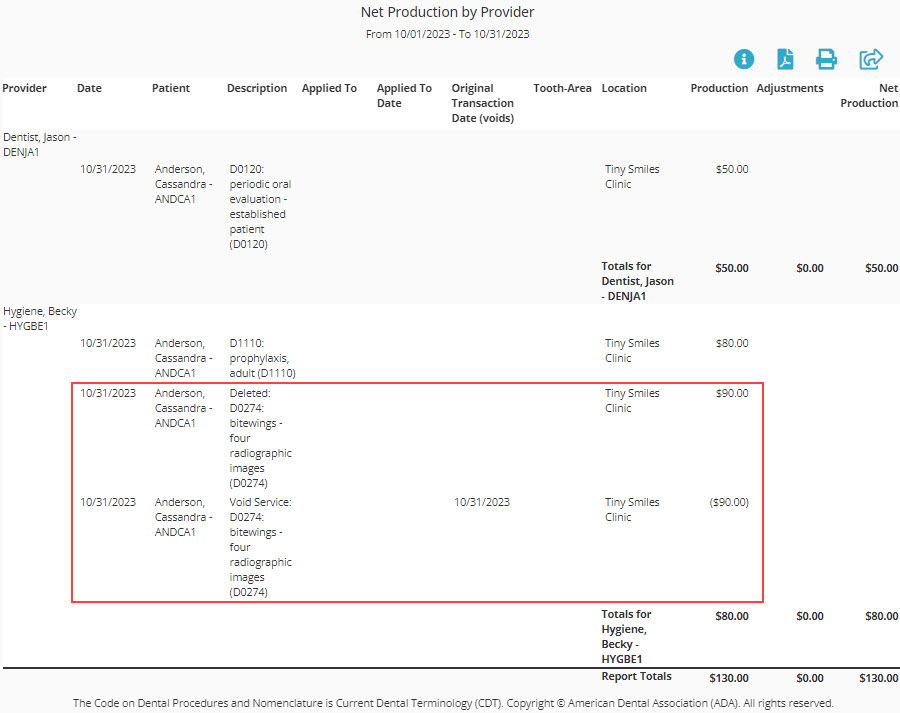This screenshot has width=900, height=713.
Task: Click the Production column header
Action: [x=719, y=88]
